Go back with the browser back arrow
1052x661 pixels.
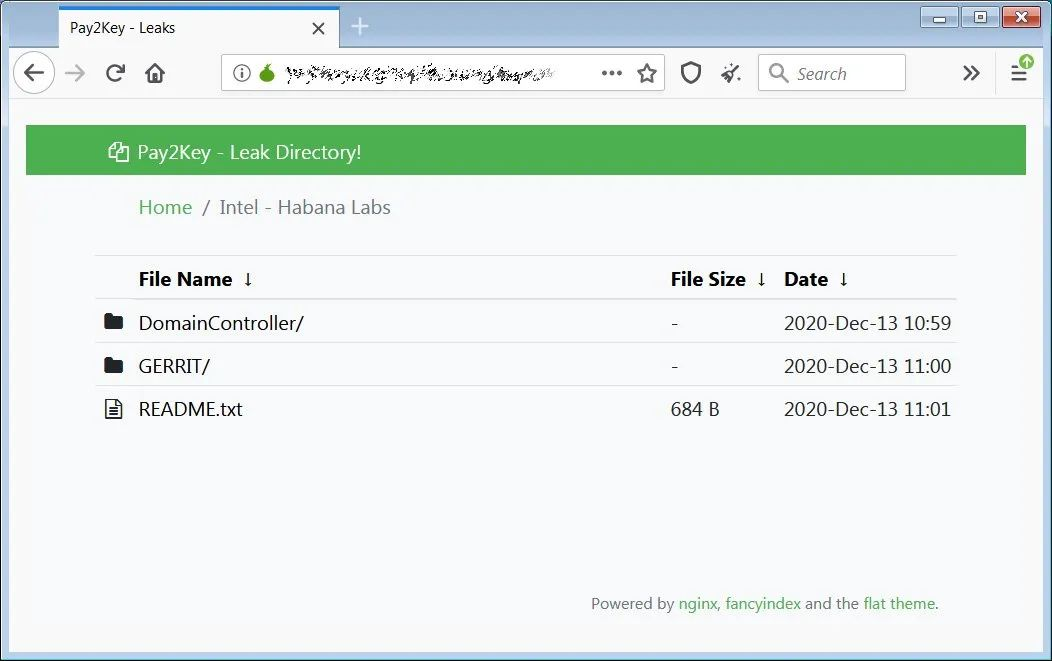click(x=34, y=72)
